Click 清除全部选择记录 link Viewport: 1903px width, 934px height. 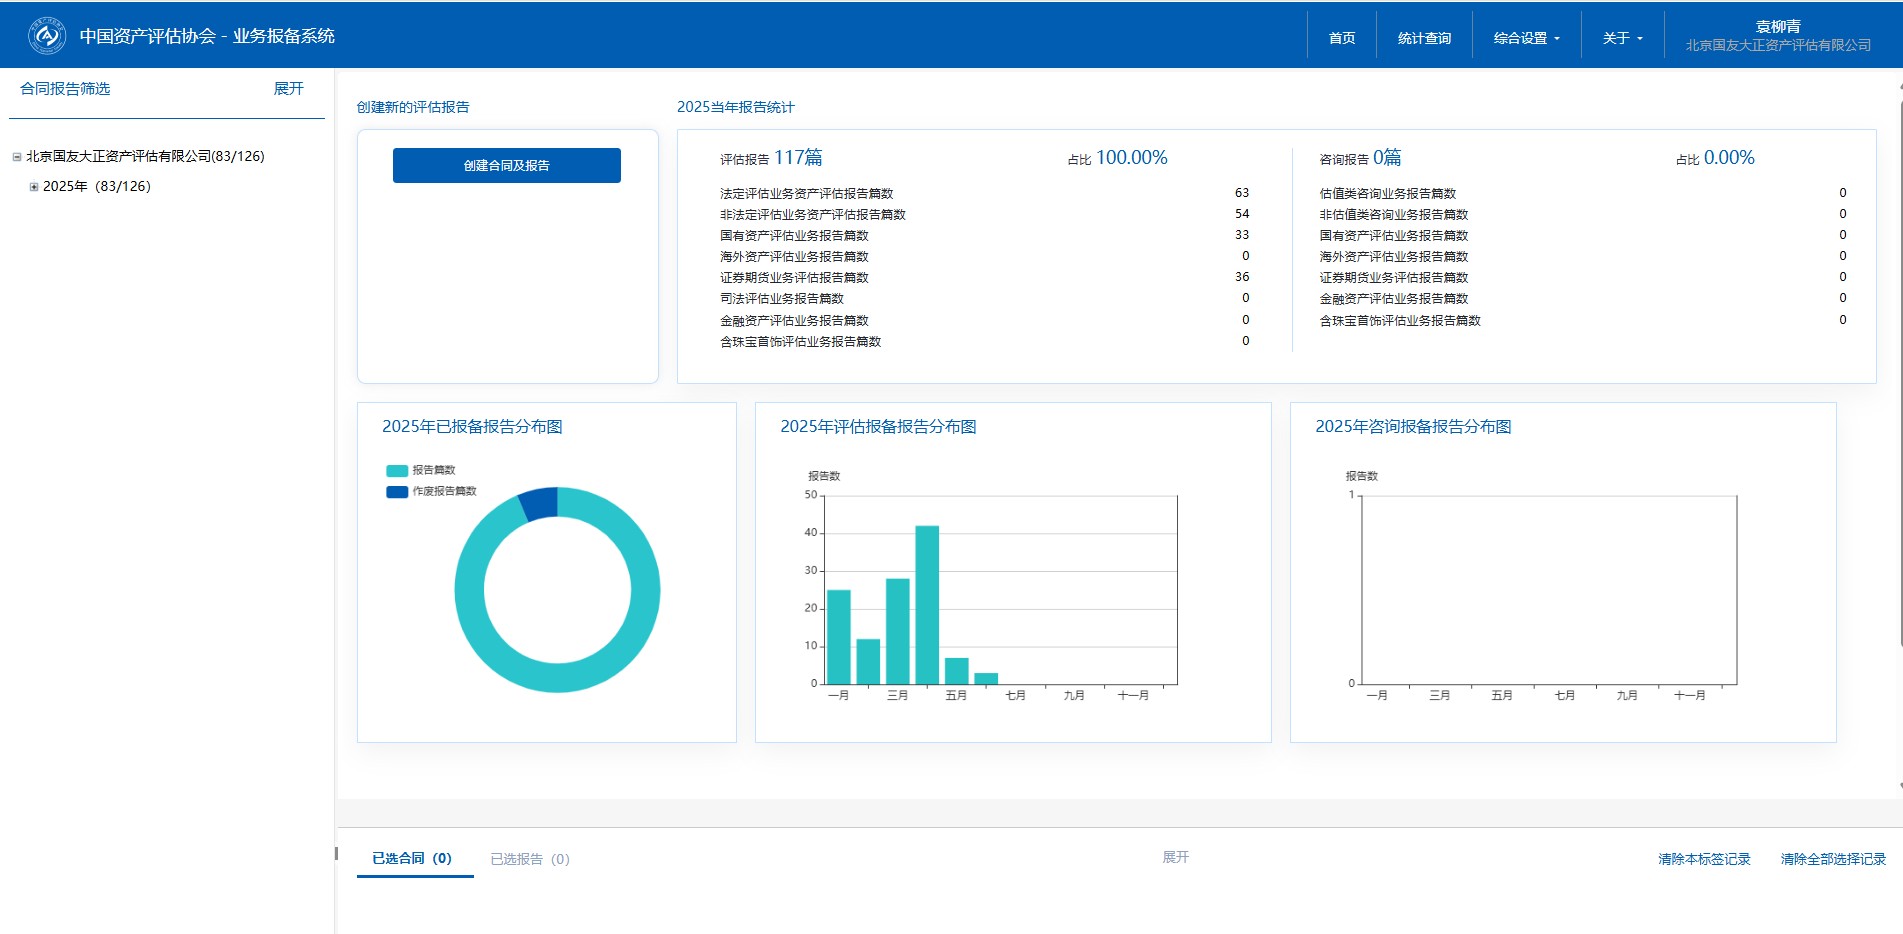pyautogui.click(x=1832, y=859)
